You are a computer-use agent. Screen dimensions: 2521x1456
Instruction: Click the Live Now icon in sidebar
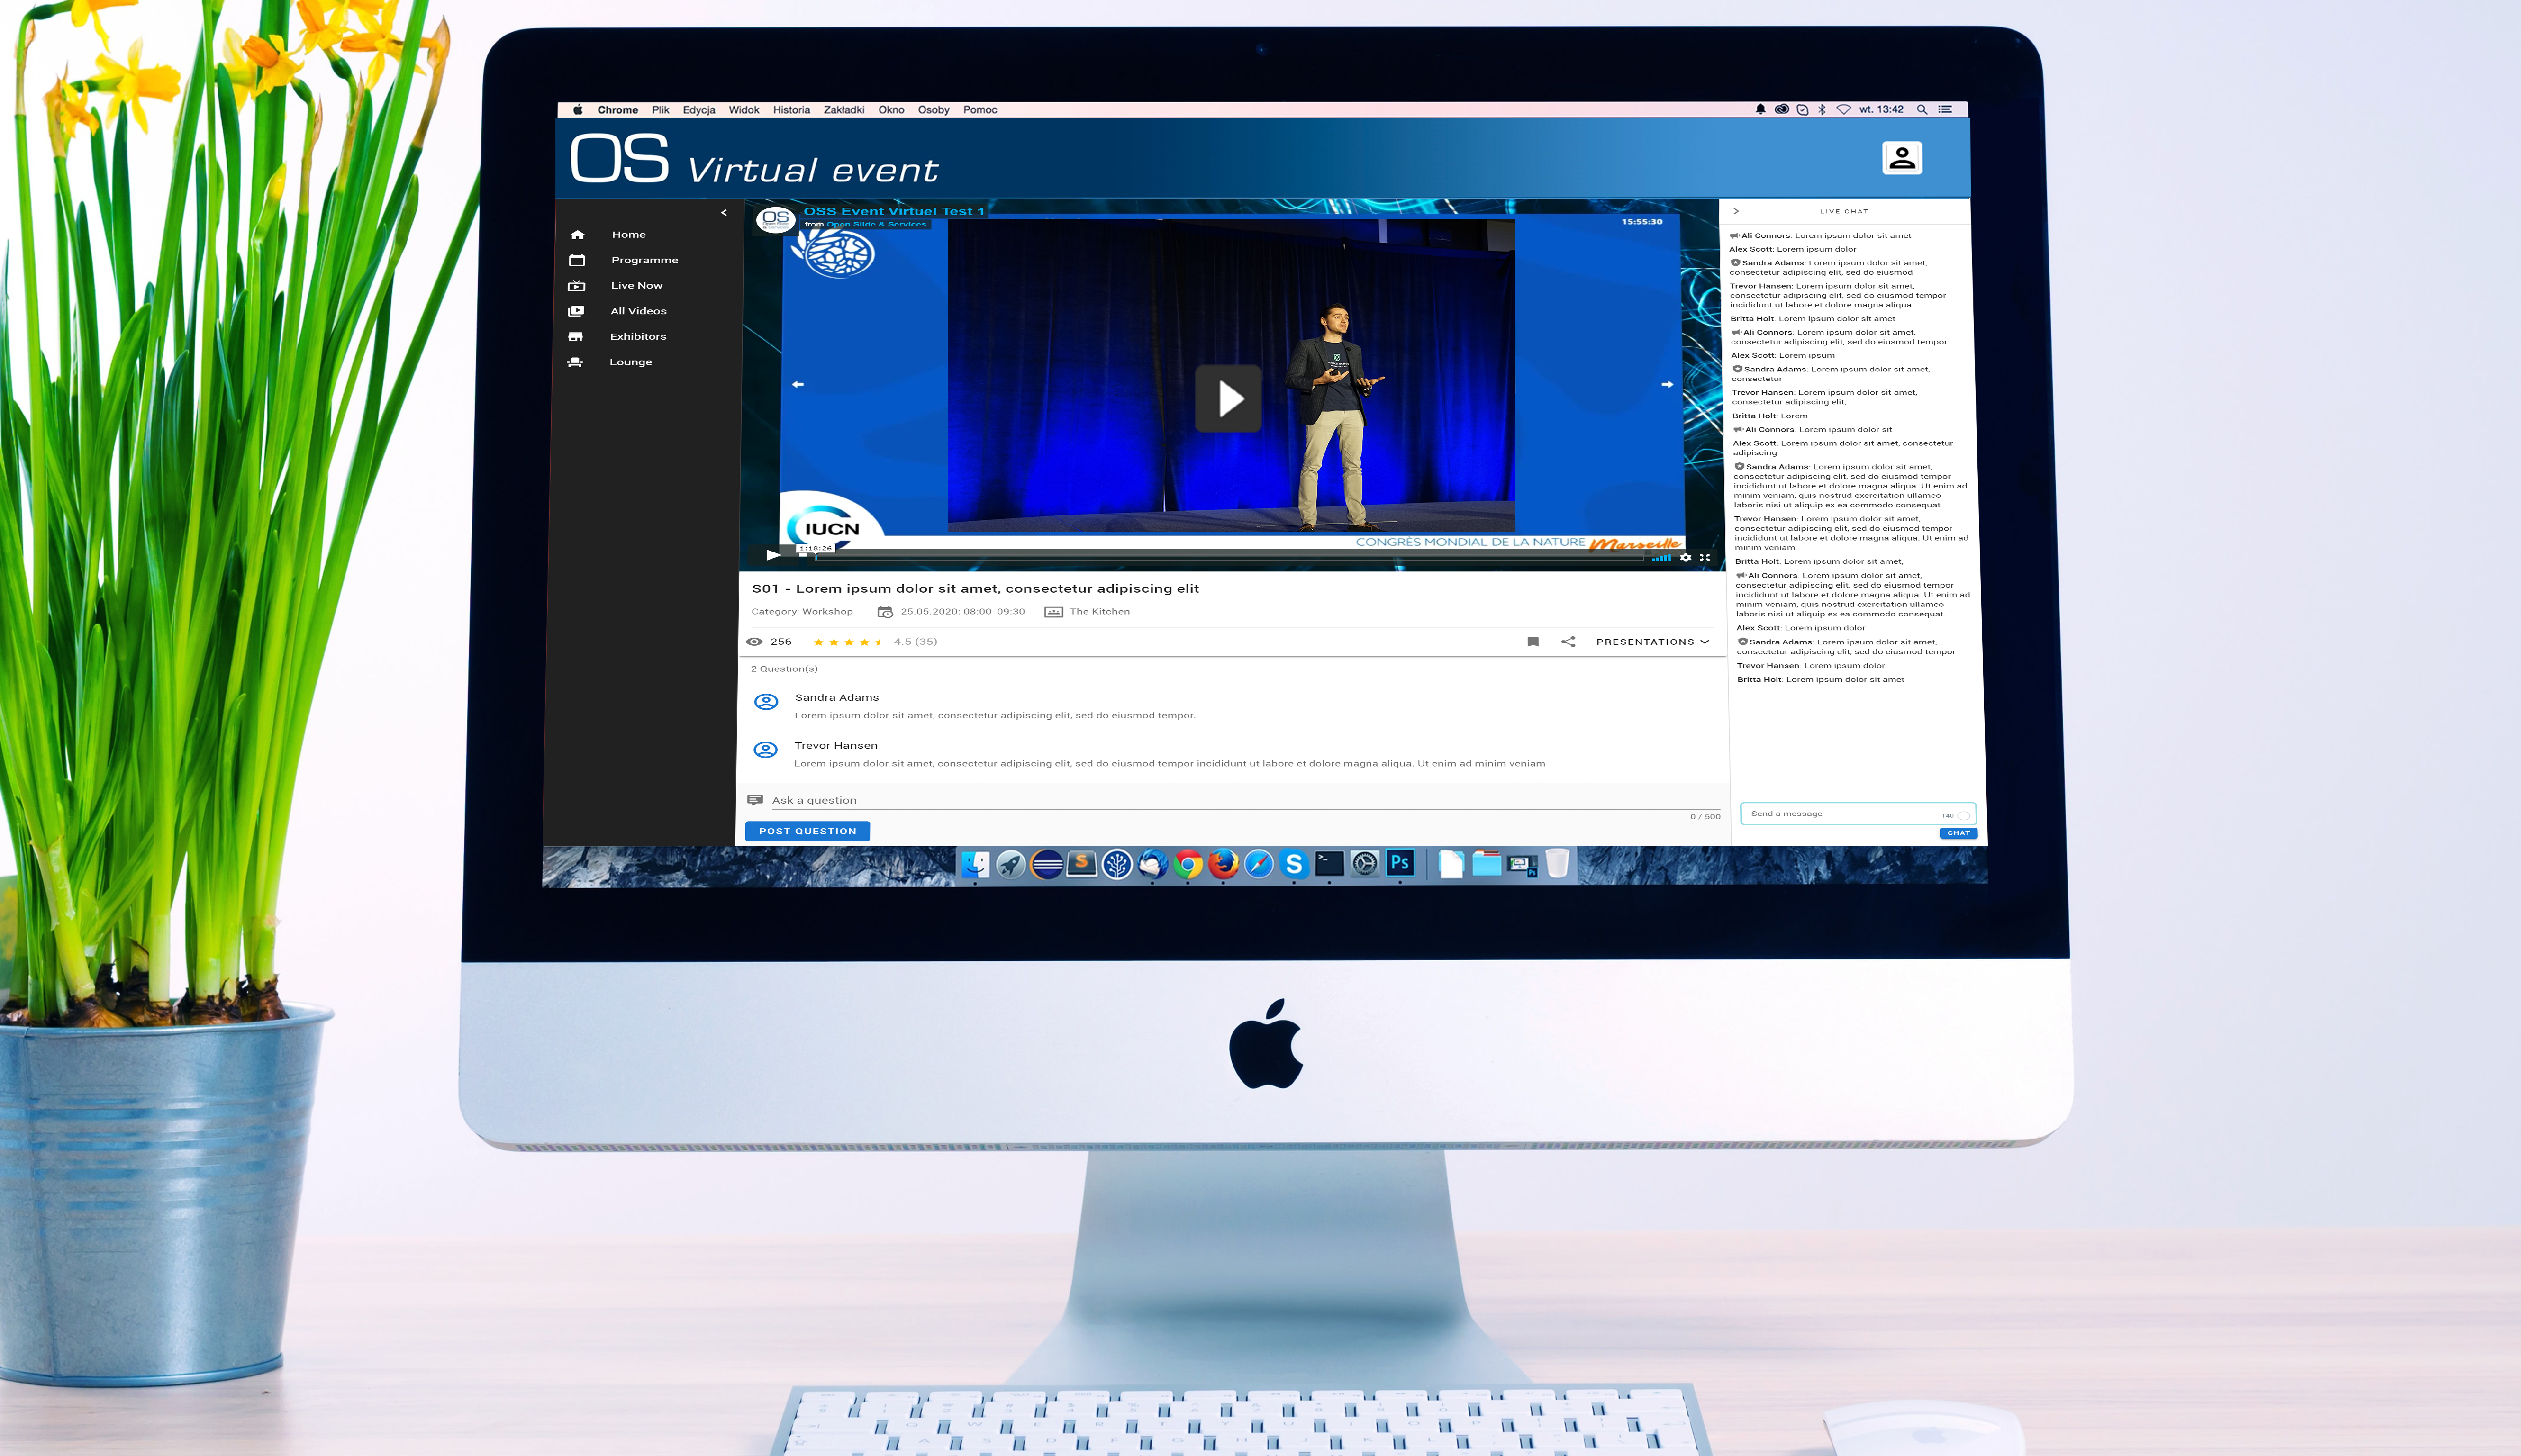click(x=576, y=286)
